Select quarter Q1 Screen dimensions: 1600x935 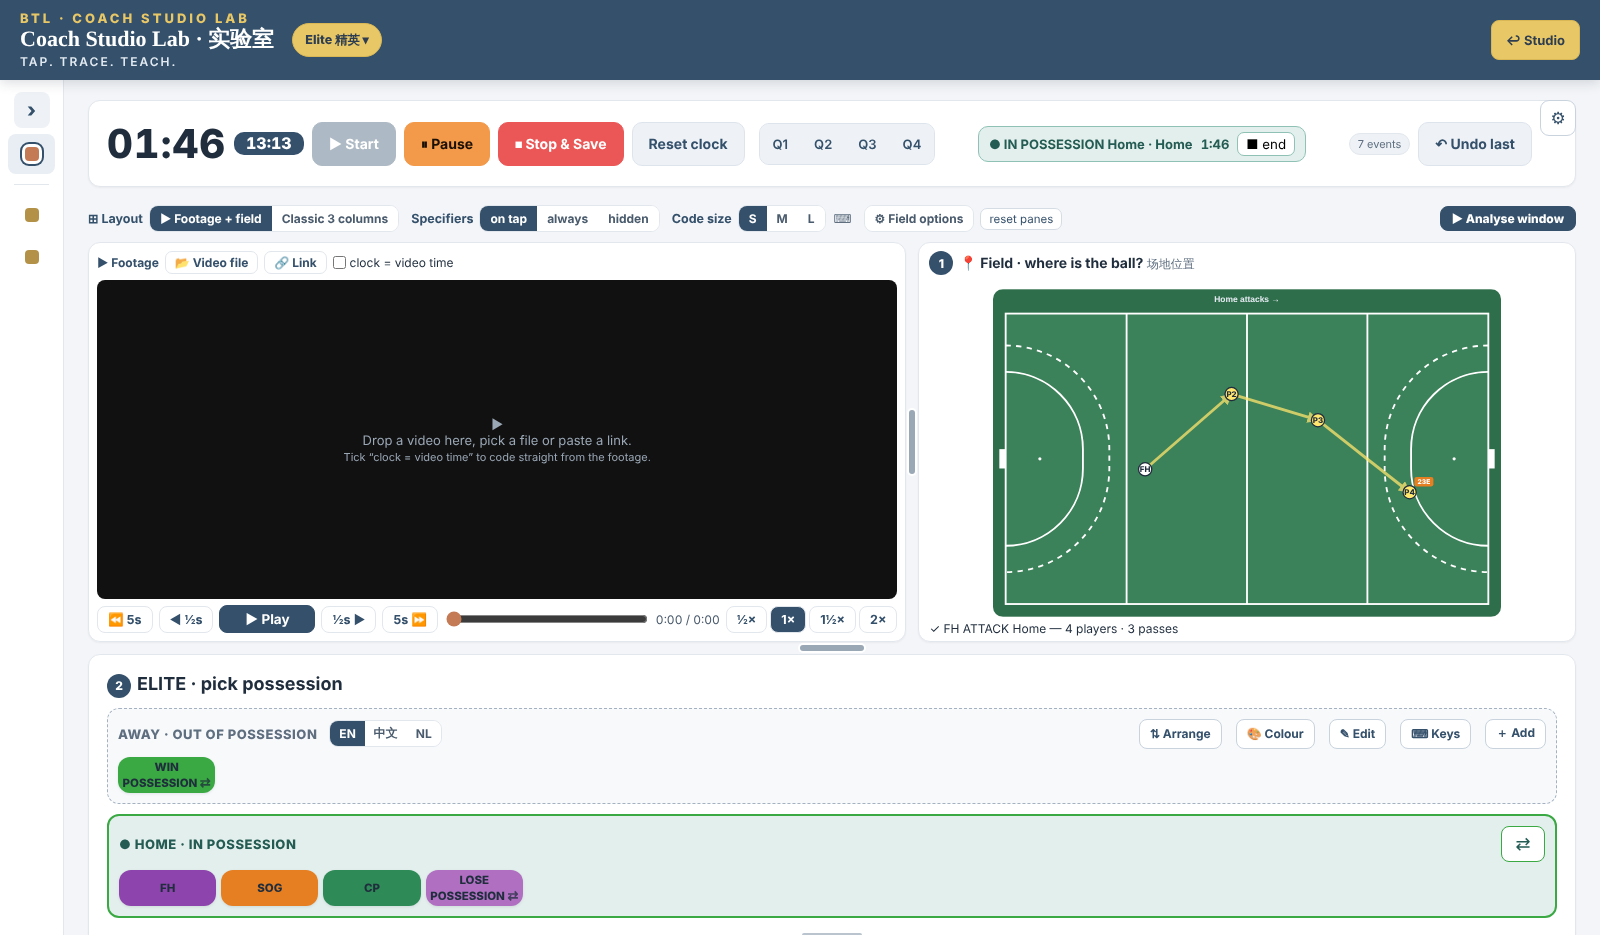tap(781, 144)
